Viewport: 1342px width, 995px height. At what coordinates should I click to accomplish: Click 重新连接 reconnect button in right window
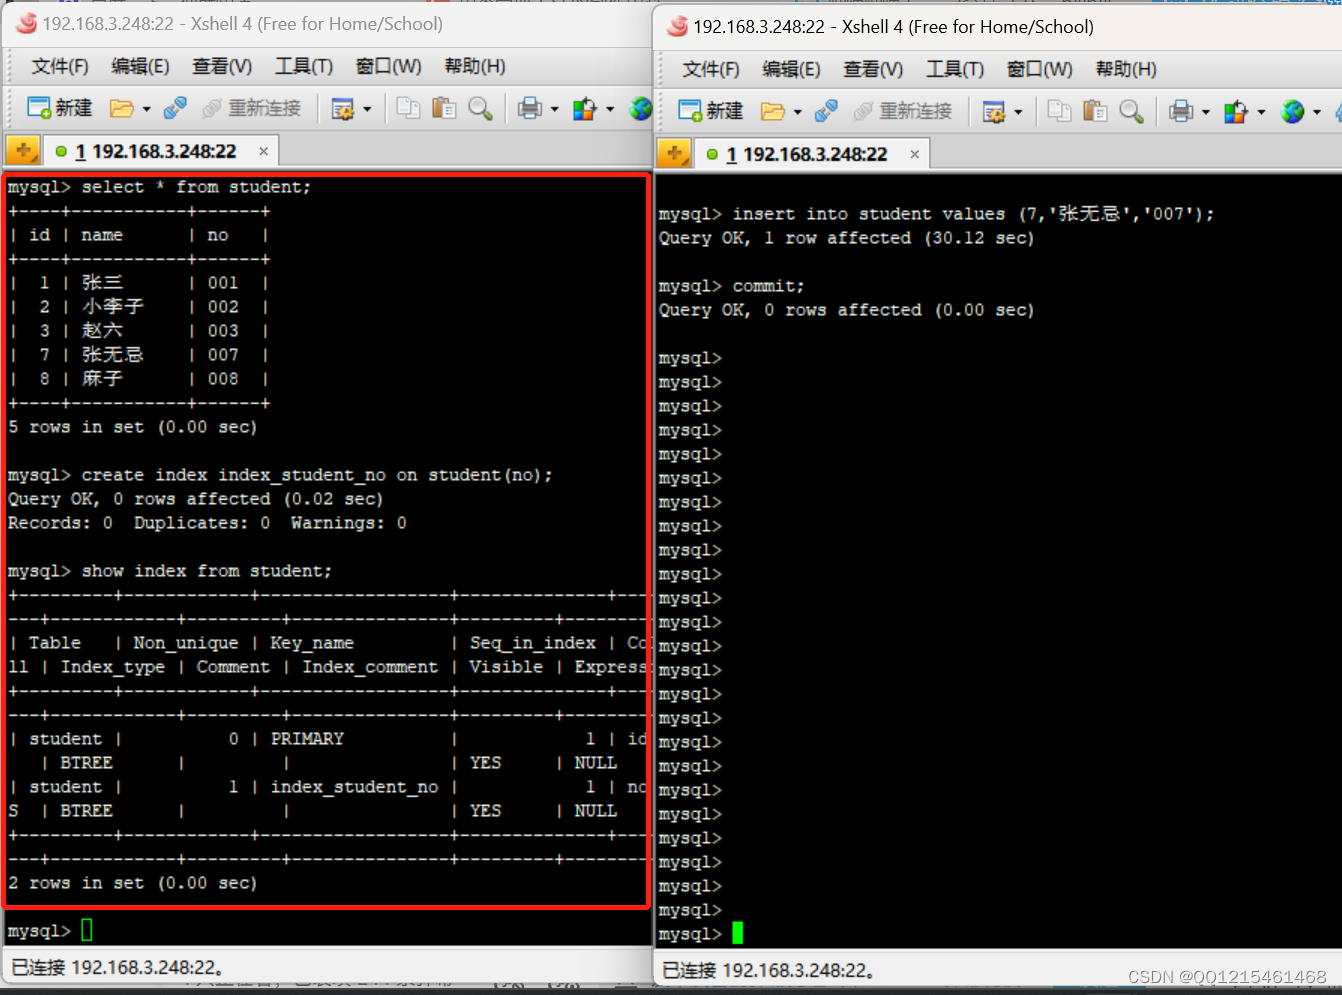(903, 111)
